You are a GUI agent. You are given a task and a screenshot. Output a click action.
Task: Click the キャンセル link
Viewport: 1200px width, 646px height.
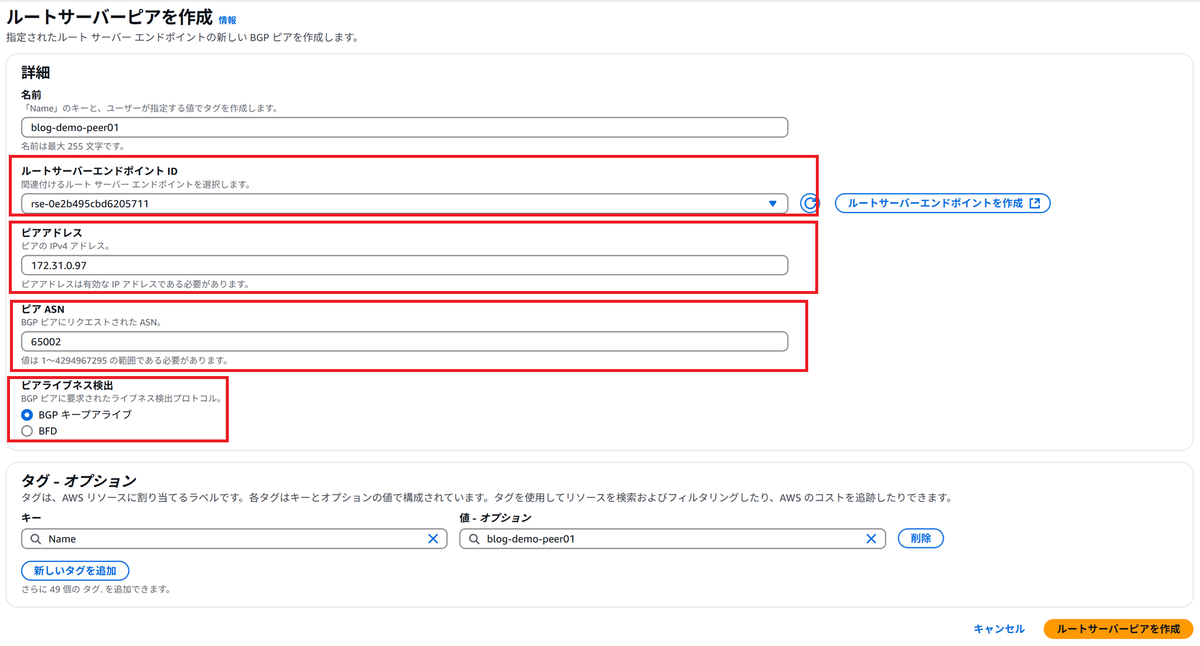coord(999,629)
